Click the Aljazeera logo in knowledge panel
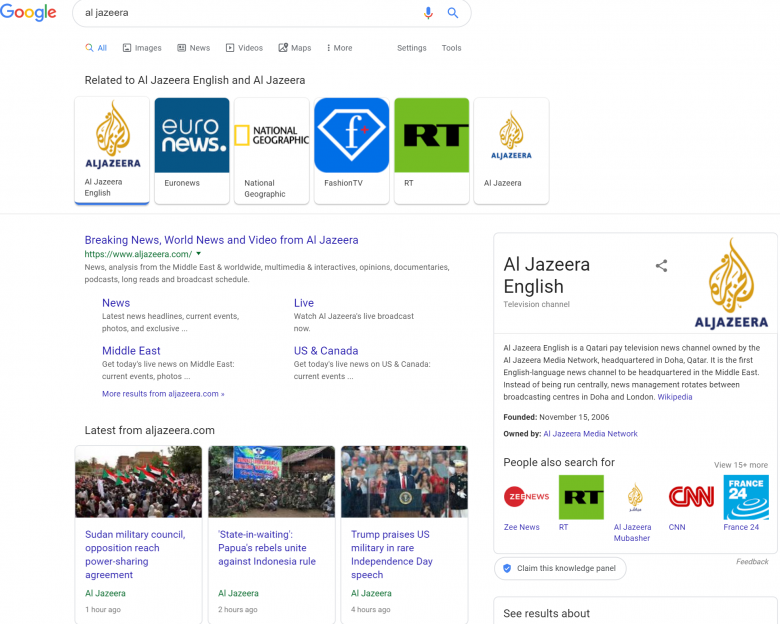This screenshot has height=624, width=780. (x=731, y=283)
